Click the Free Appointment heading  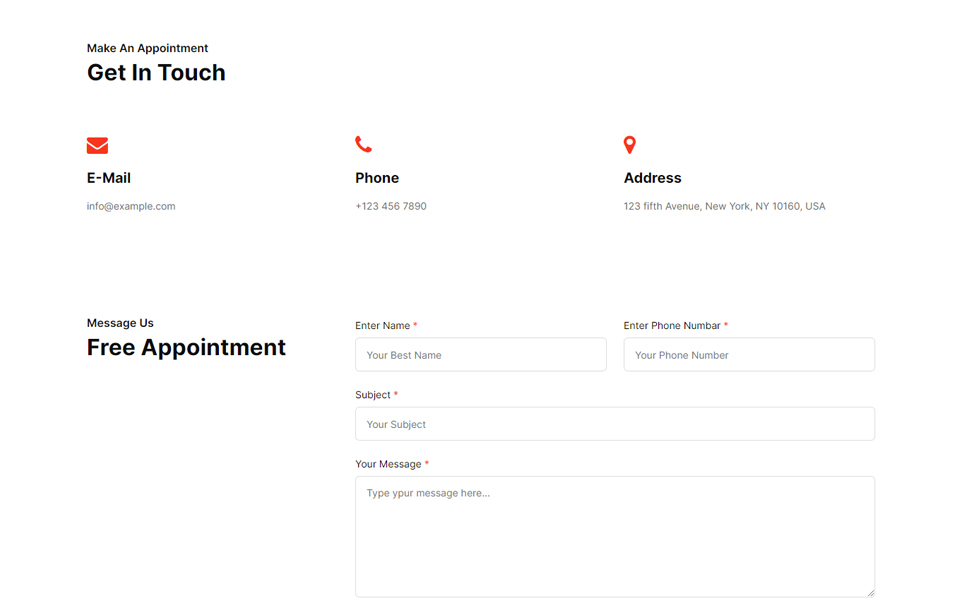click(186, 348)
